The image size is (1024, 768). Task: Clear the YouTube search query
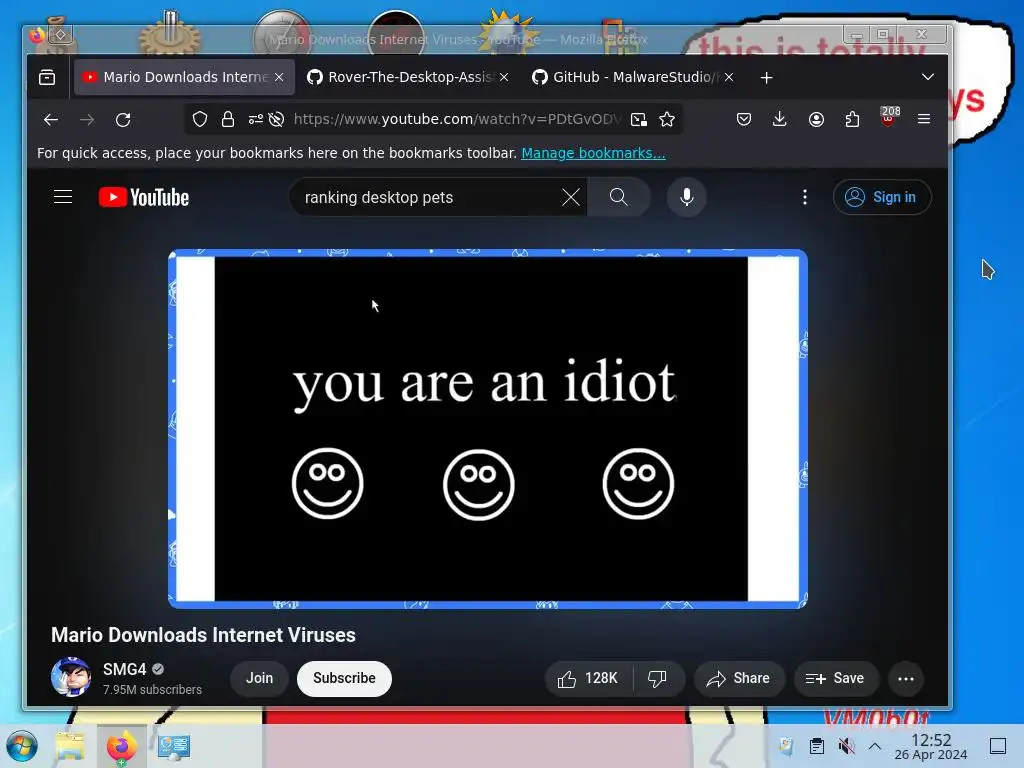[x=571, y=197]
